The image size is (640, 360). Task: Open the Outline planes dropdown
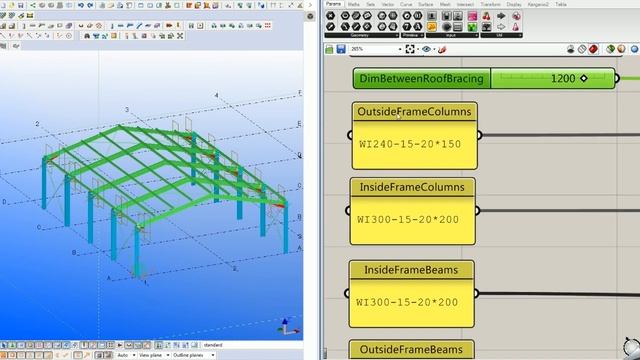[213, 355]
